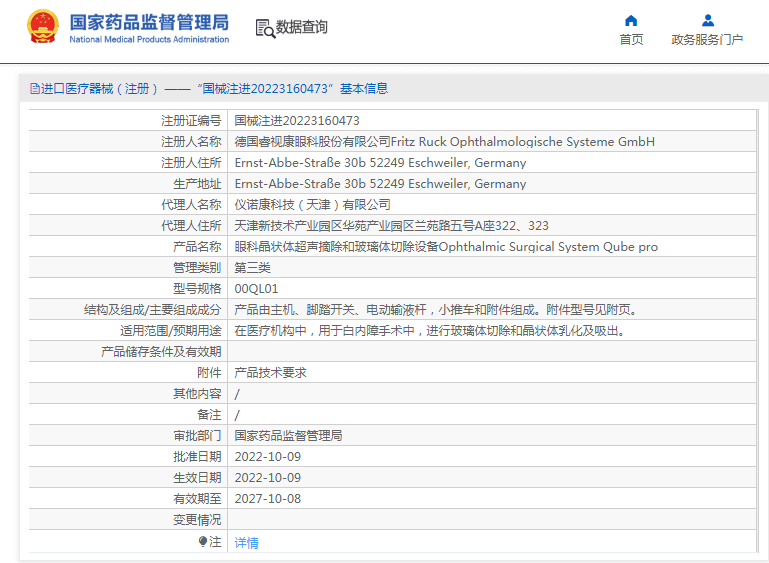Click the 适用范围/预期用途 label
This screenshot has height=563, width=769.
tap(171, 331)
